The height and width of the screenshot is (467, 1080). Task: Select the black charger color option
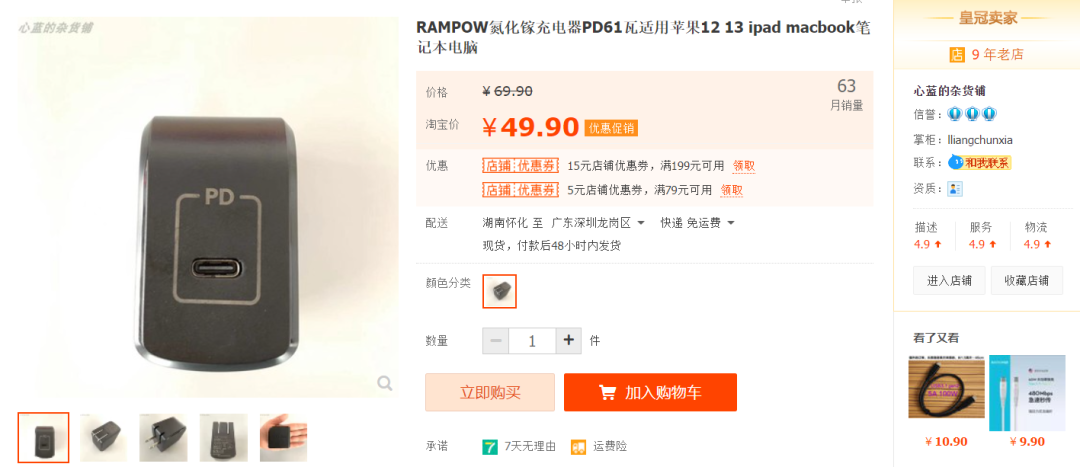pos(500,291)
